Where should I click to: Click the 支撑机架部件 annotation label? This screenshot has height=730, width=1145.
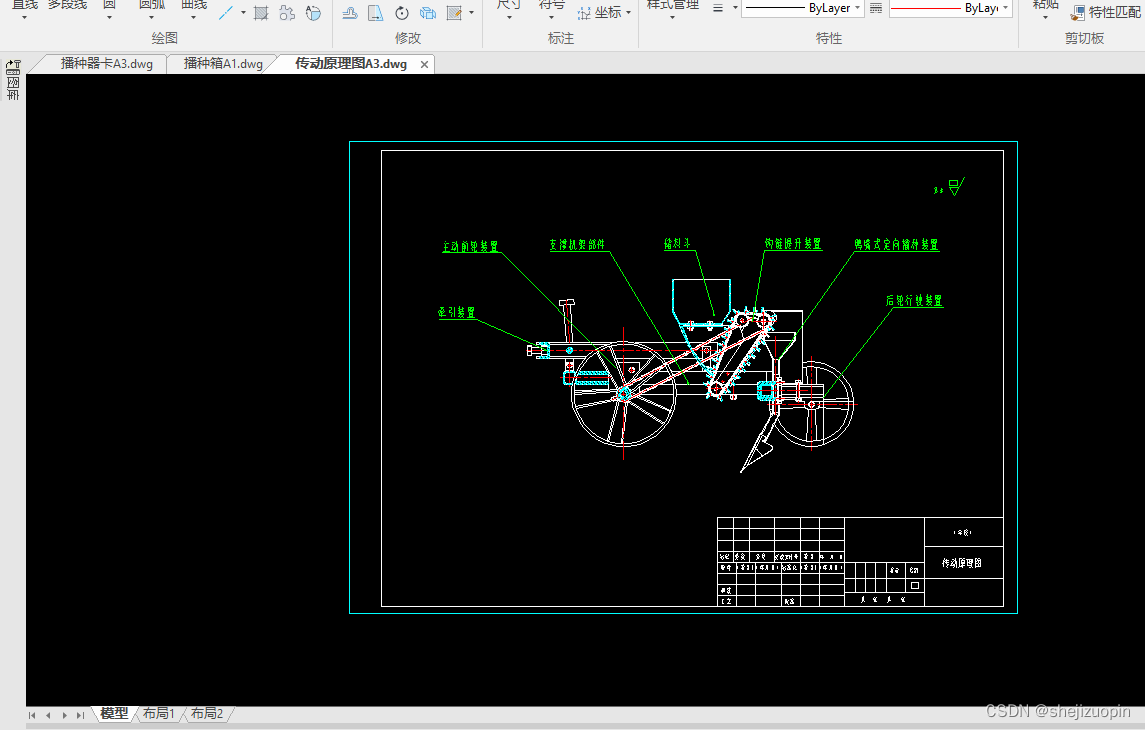coord(578,245)
